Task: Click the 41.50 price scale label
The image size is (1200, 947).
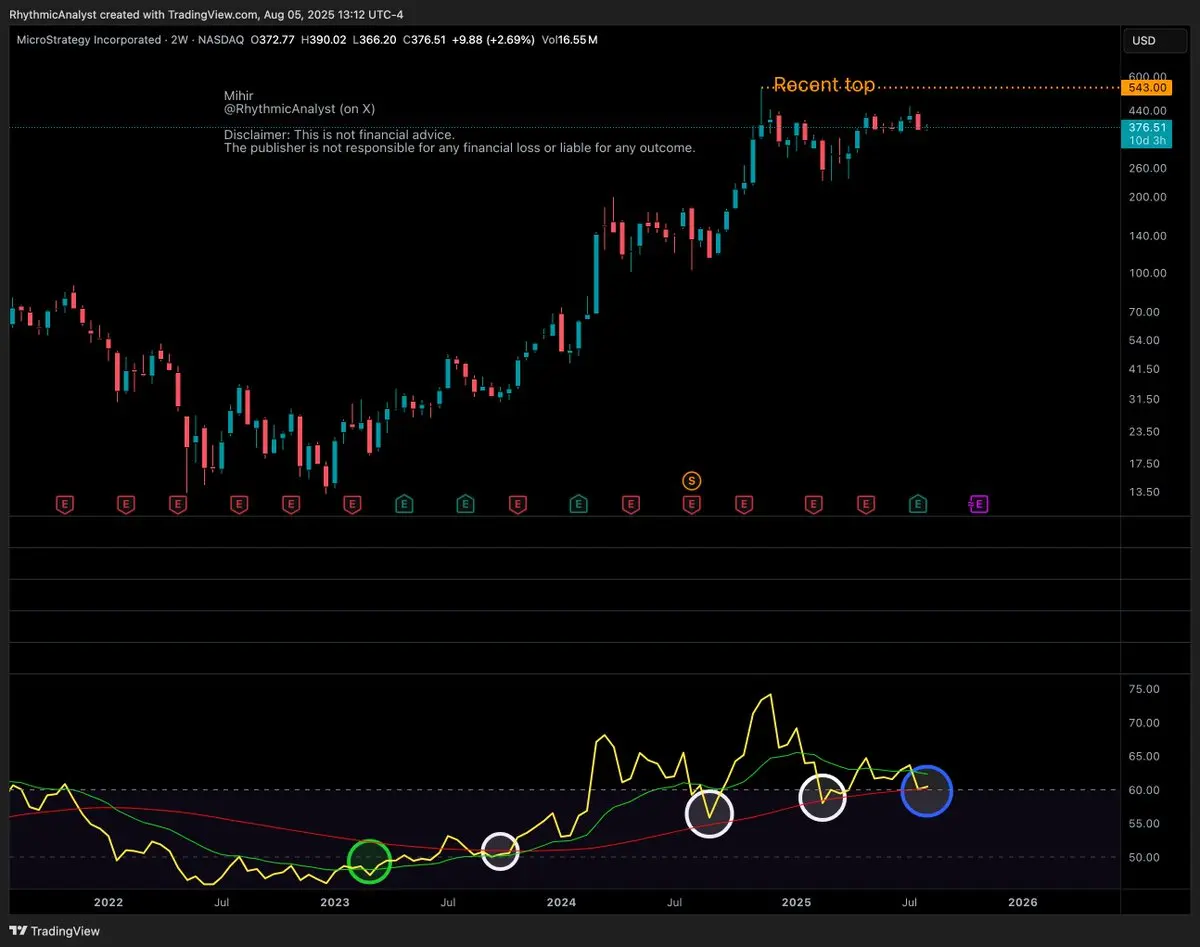Action: [1144, 369]
